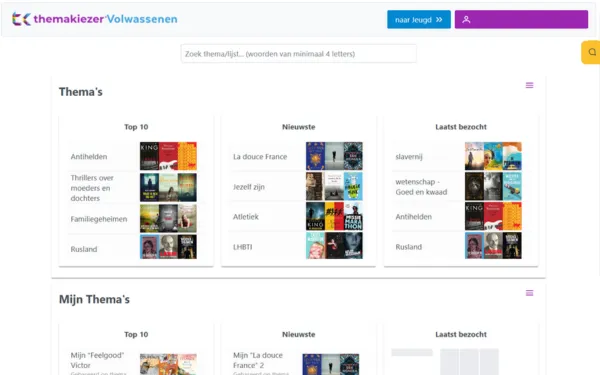The width and height of the screenshot is (600, 375).
Task: Open slavernij in Laatst bezocht
Action: coord(409,157)
